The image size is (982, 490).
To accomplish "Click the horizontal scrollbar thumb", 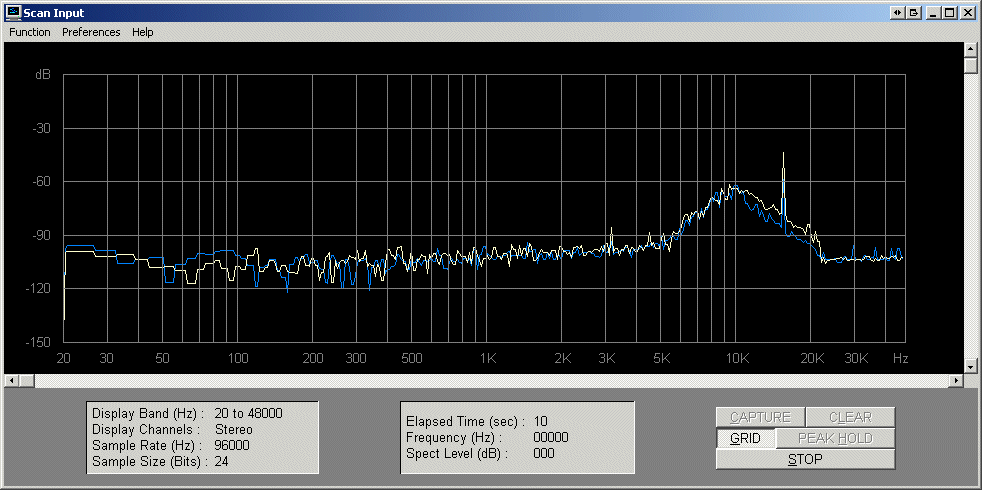I will tap(26, 380).
